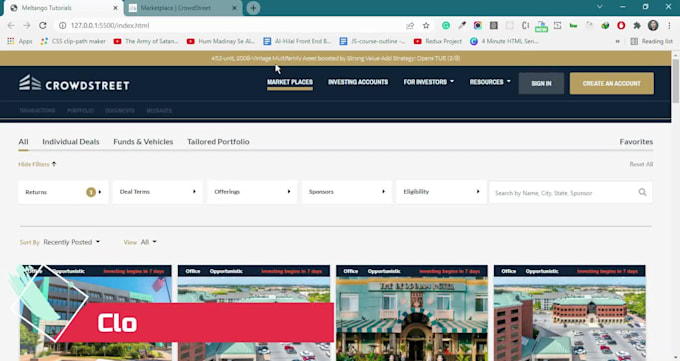Image resolution: width=680 pixels, height=361 pixels.
Task: Open a new browser tab with plus icon
Action: pyautogui.click(x=253, y=8)
